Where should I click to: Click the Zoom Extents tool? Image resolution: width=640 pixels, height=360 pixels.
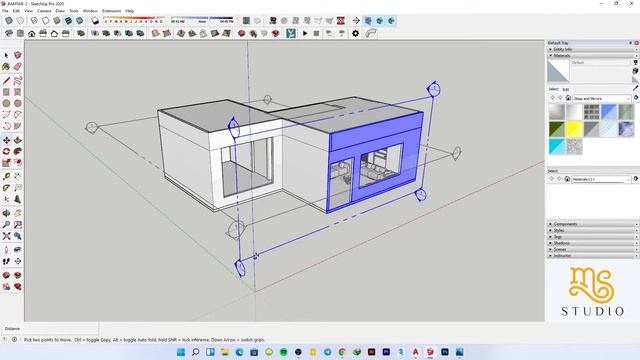pyautogui.click(x=6, y=236)
